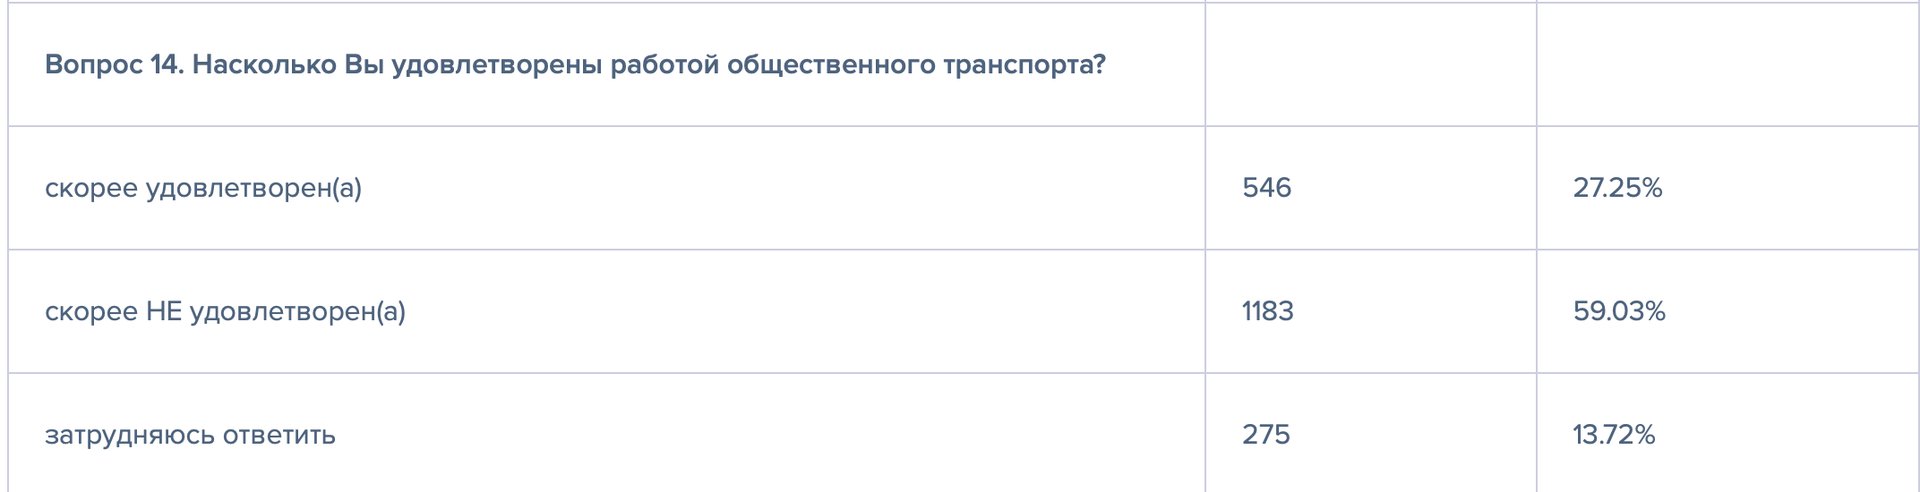The width and height of the screenshot is (1920, 492).
Task: Select the 'скорее удовлетворен(а)' answer cell
Action: pos(203,188)
